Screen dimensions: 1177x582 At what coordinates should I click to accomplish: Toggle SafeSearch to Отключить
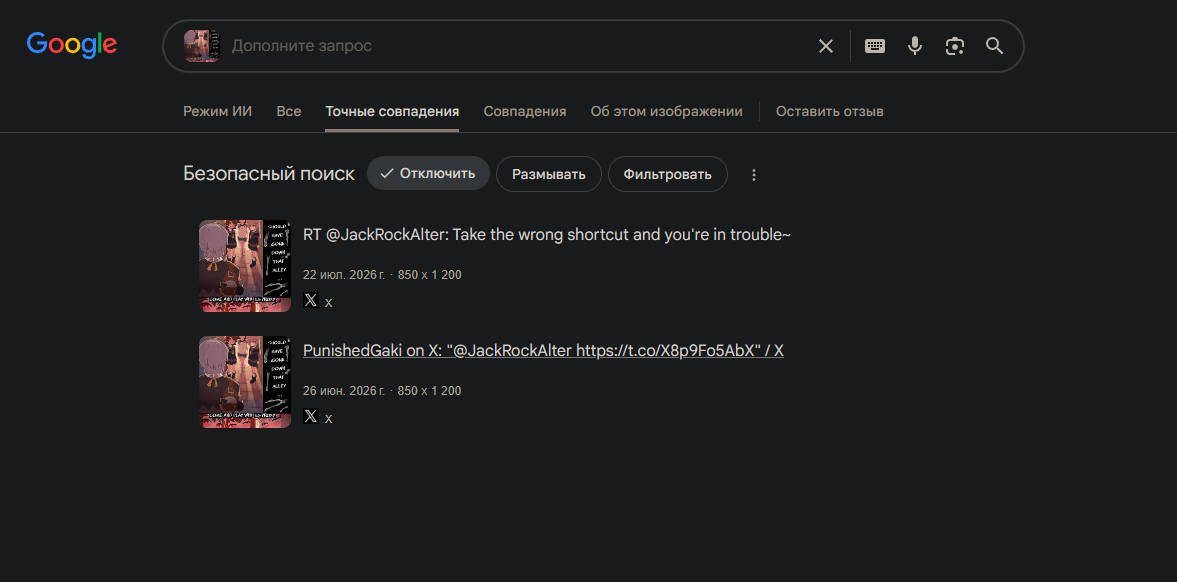(x=428, y=173)
